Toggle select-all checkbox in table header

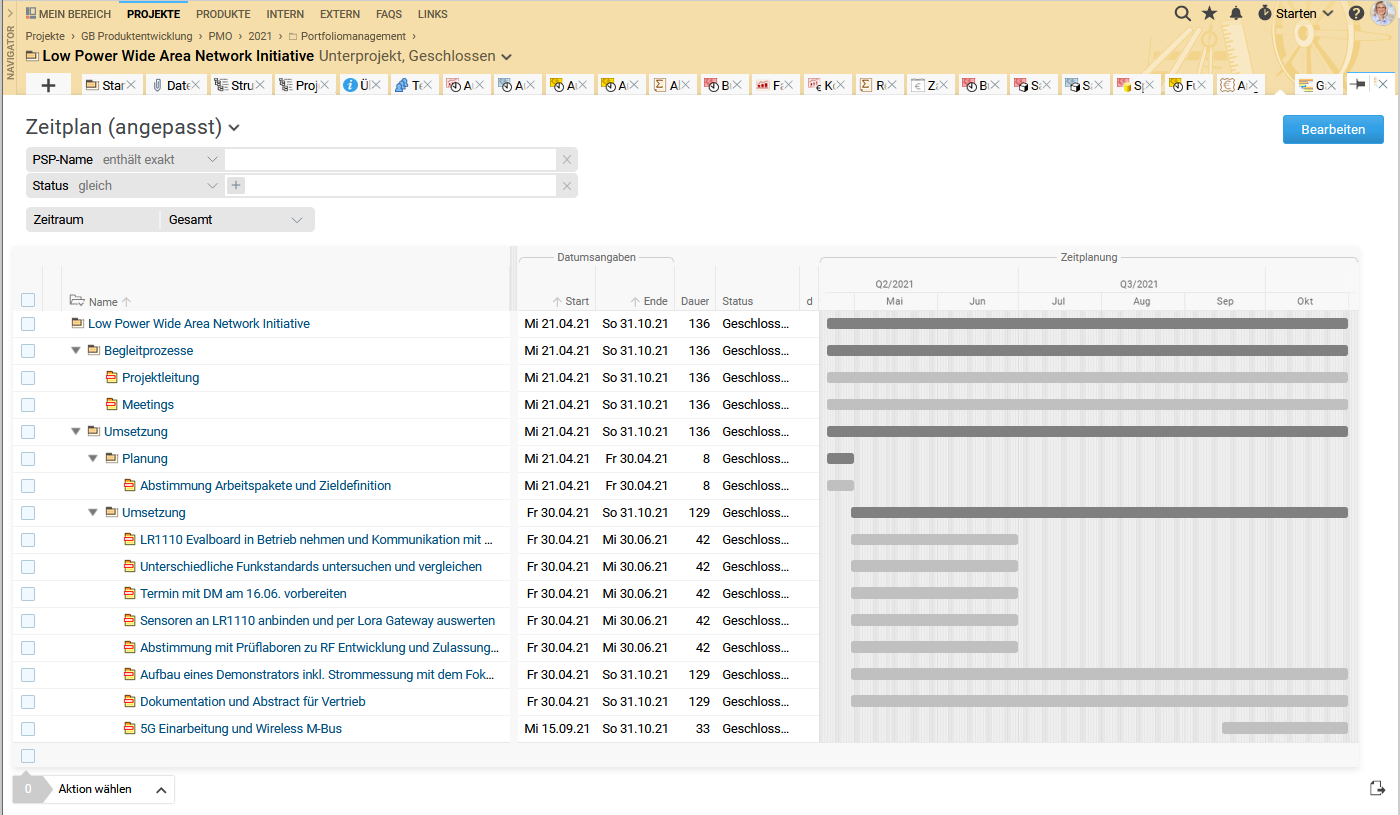pyautogui.click(x=28, y=300)
